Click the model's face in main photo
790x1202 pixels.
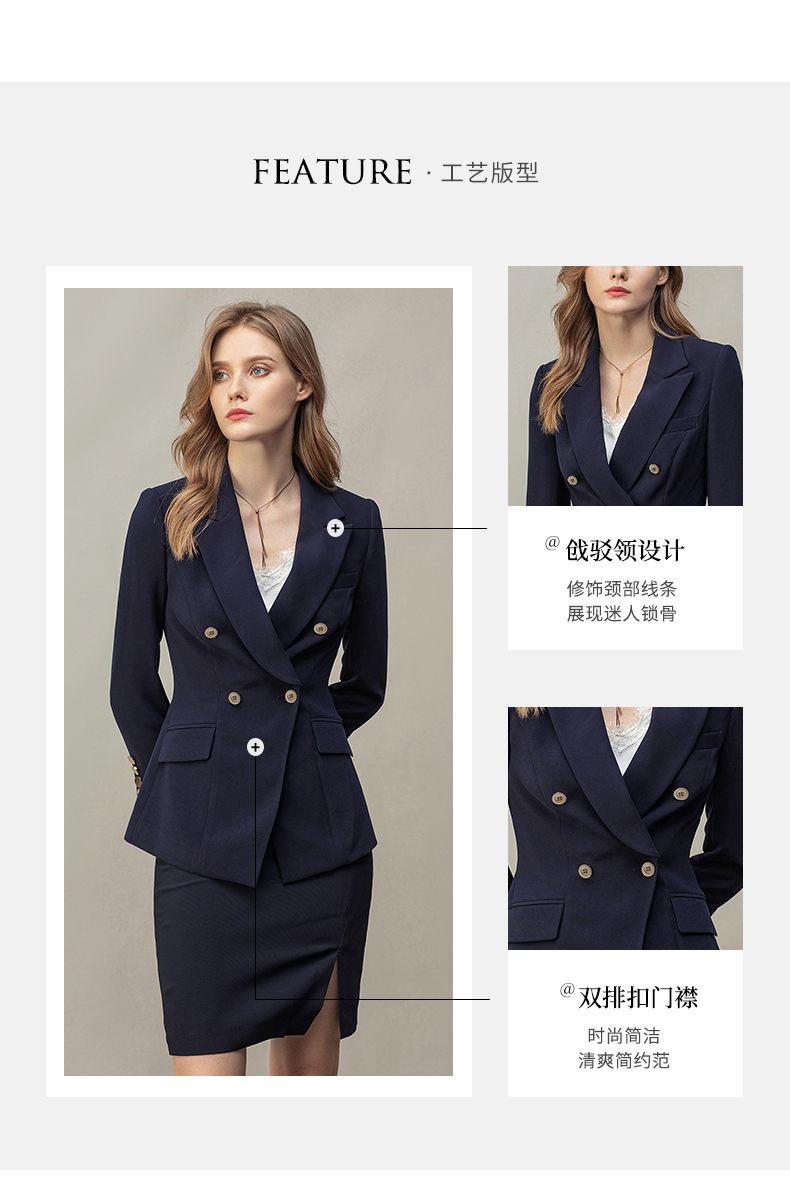(248, 385)
